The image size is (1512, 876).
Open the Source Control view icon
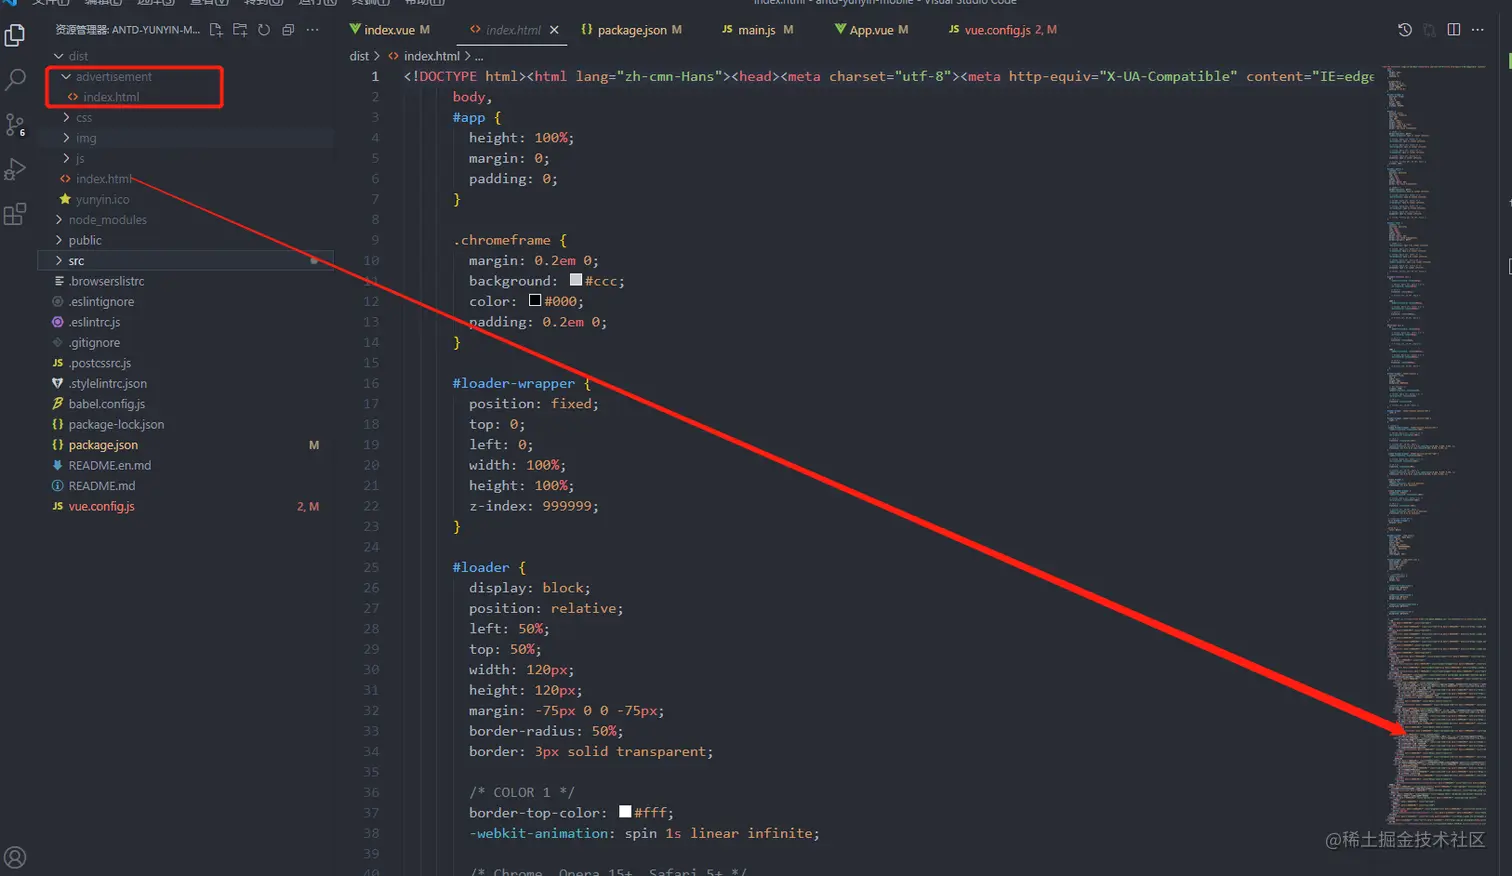pos(15,125)
